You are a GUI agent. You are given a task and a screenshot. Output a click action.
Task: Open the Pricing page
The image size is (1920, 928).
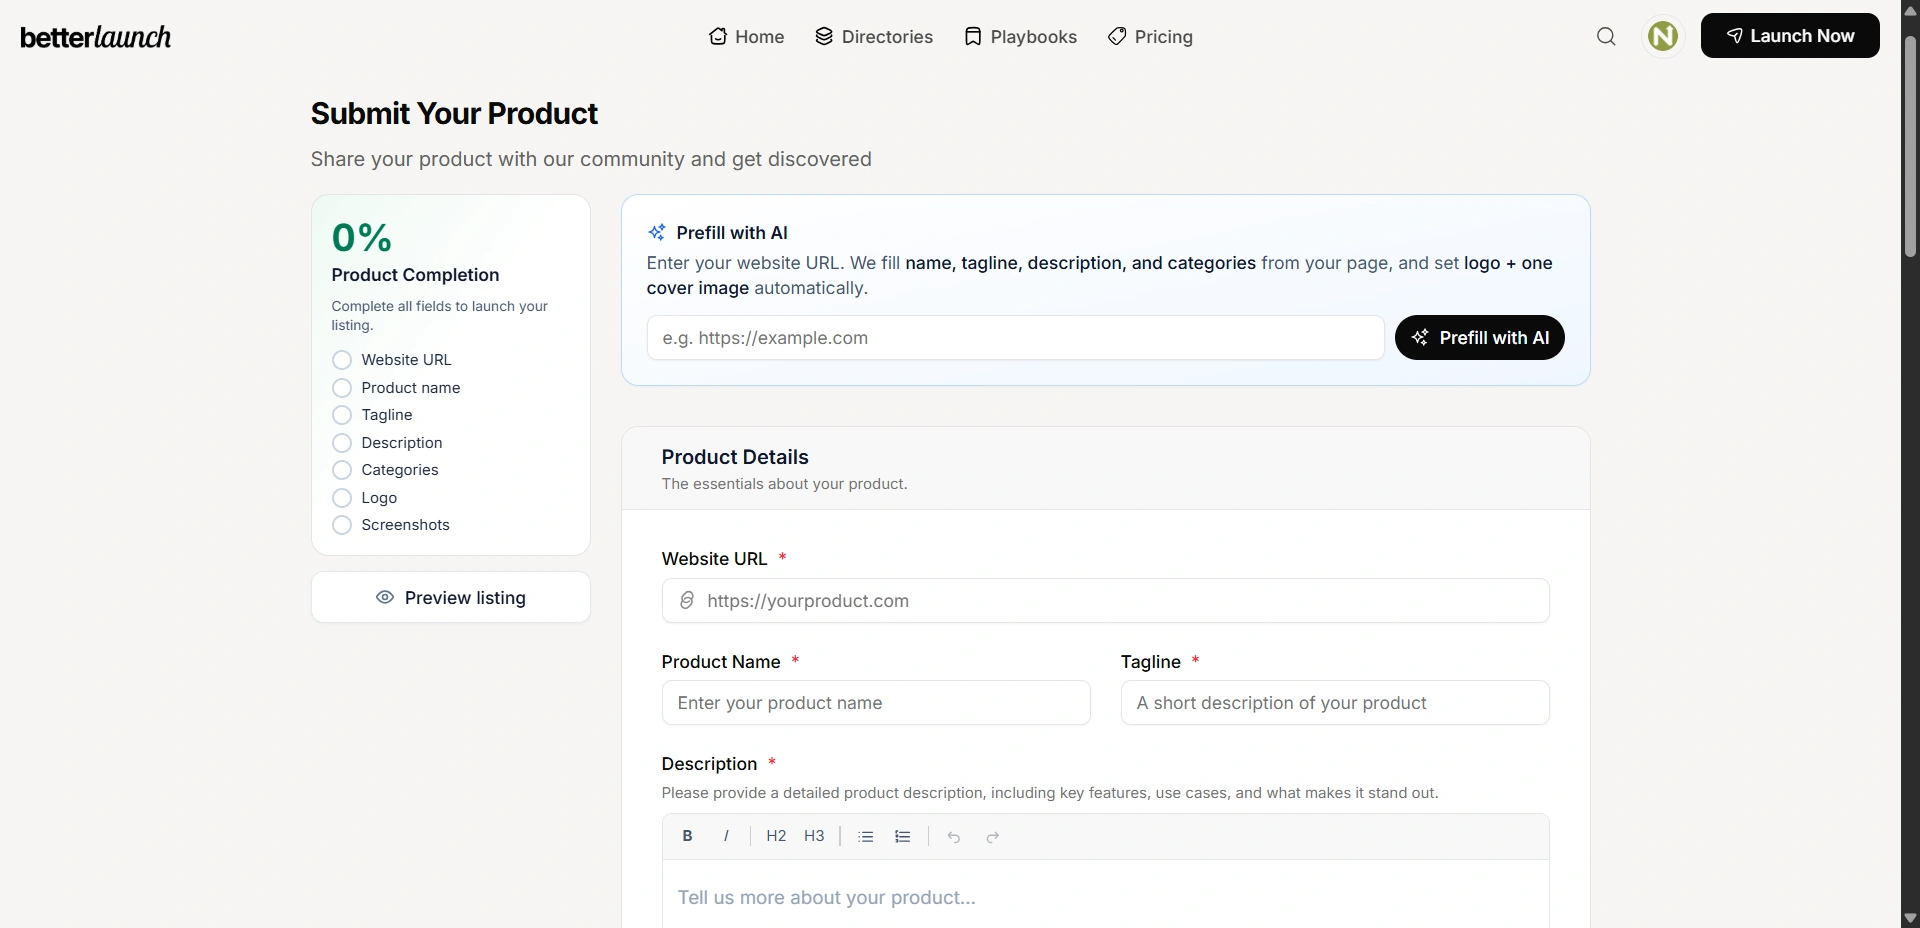coord(1150,37)
